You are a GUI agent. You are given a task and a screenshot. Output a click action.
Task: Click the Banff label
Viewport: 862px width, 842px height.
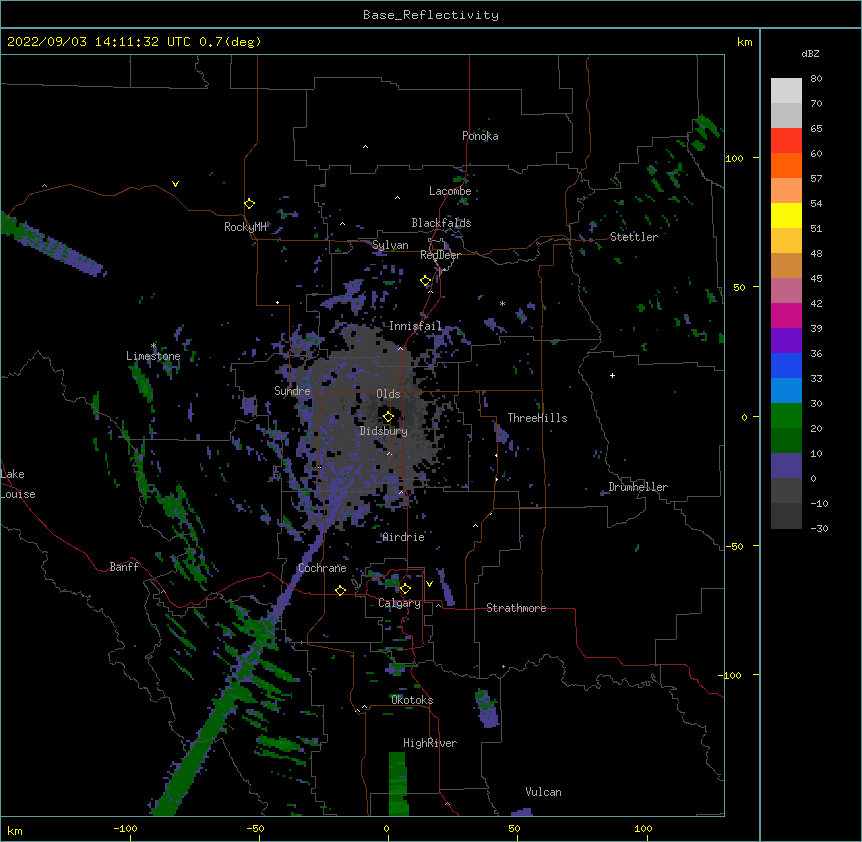tap(124, 567)
